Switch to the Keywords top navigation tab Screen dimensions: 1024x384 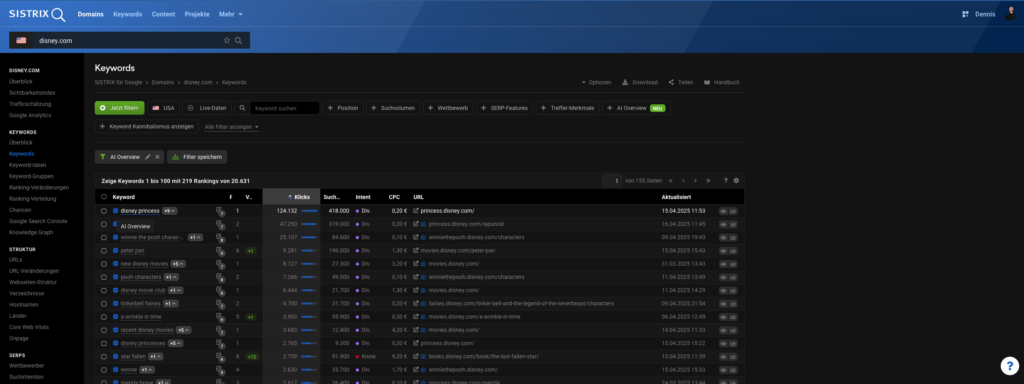tap(127, 14)
